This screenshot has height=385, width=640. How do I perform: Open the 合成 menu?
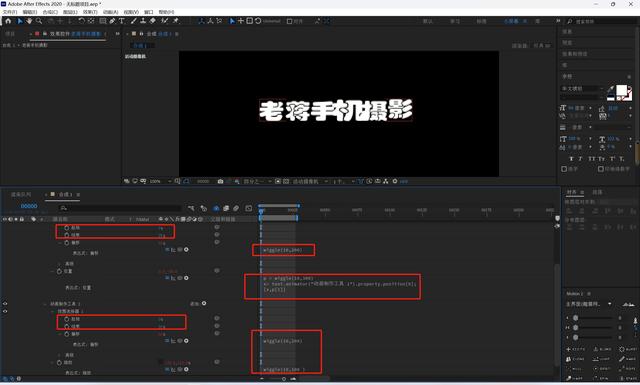pyautogui.click(x=50, y=12)
